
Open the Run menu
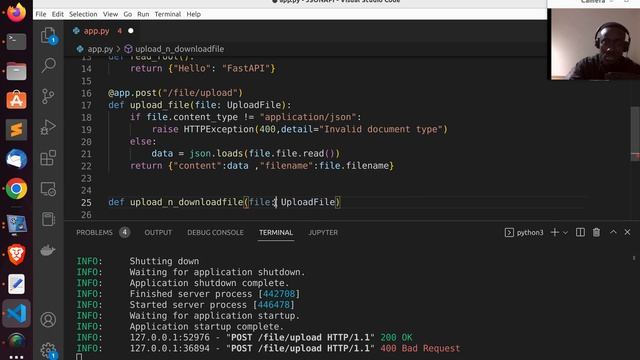point(143,14)
